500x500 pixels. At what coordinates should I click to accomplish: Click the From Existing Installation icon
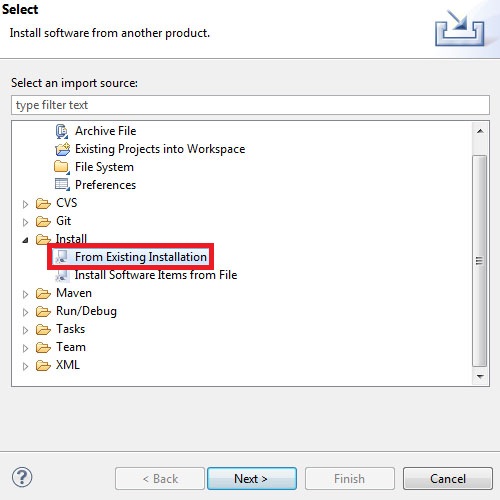pyautogui.click(x=62, y=256)
